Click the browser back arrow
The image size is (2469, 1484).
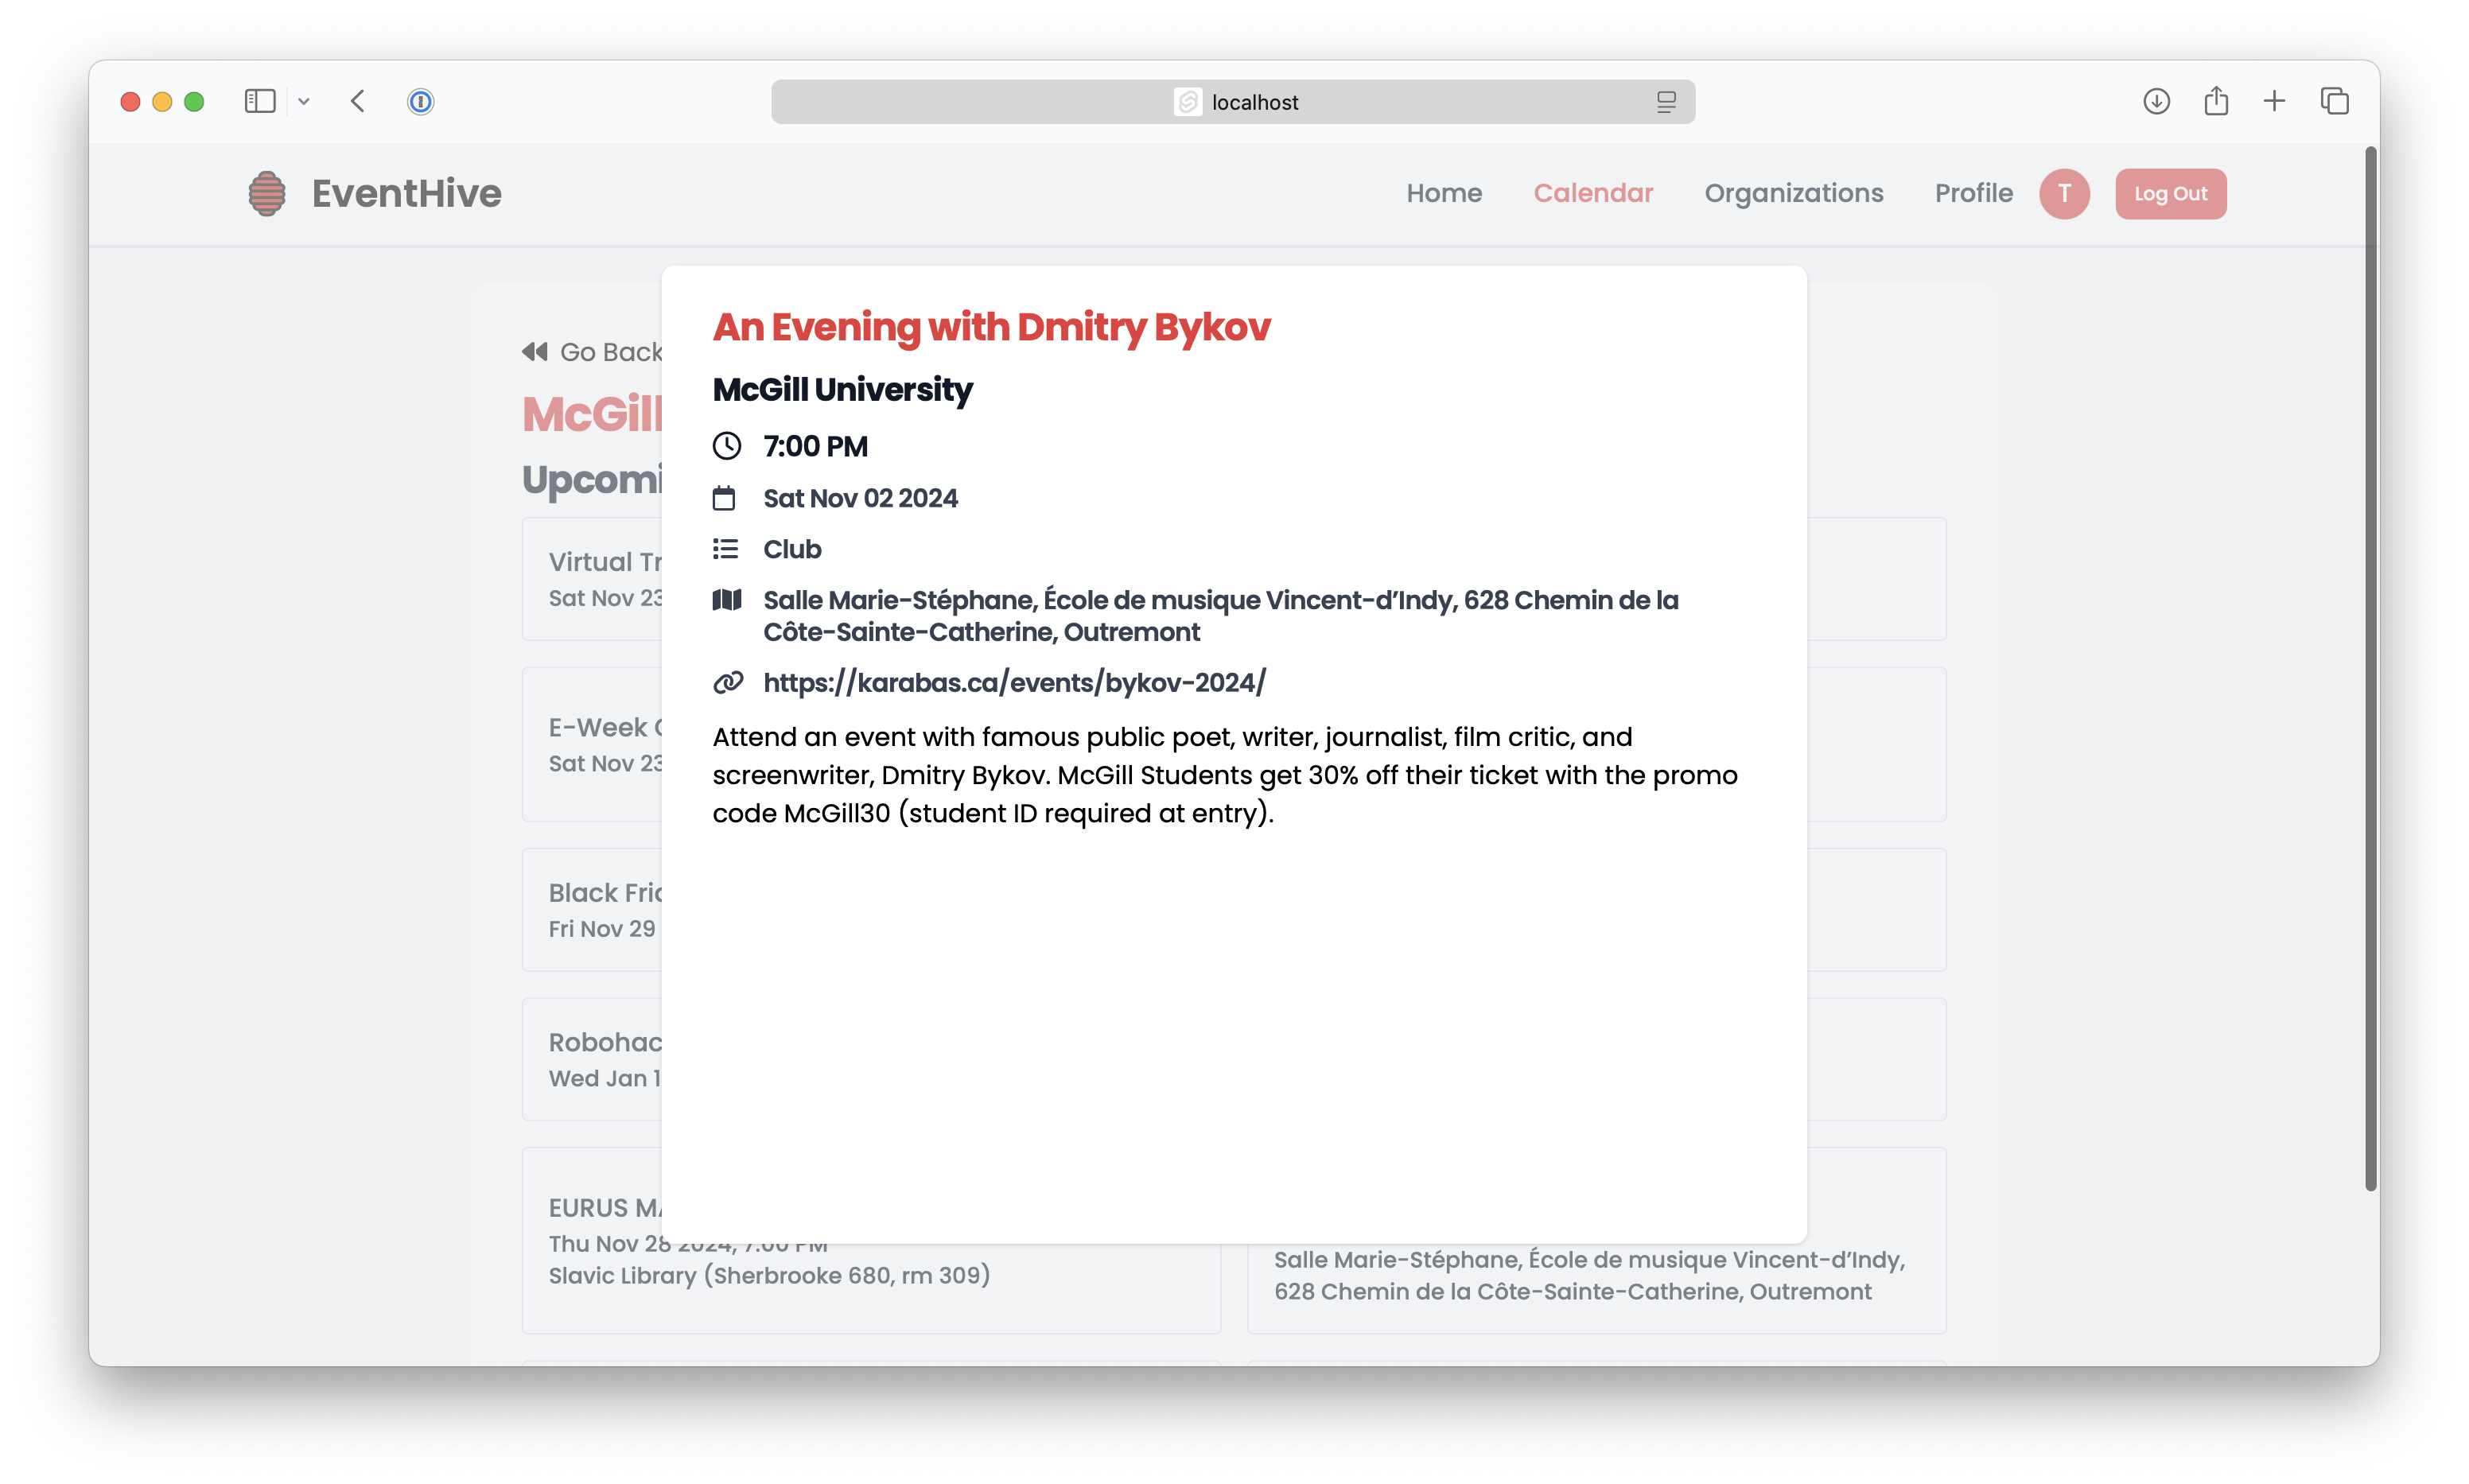tap(358, 102)
